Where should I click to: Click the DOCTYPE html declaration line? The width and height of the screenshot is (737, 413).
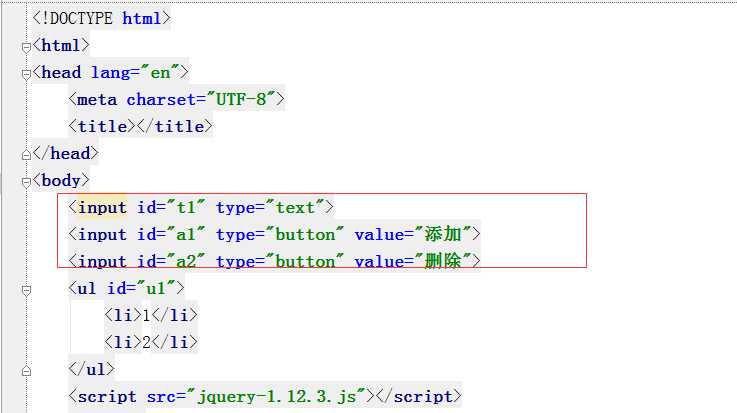click(x=101, y=19)
